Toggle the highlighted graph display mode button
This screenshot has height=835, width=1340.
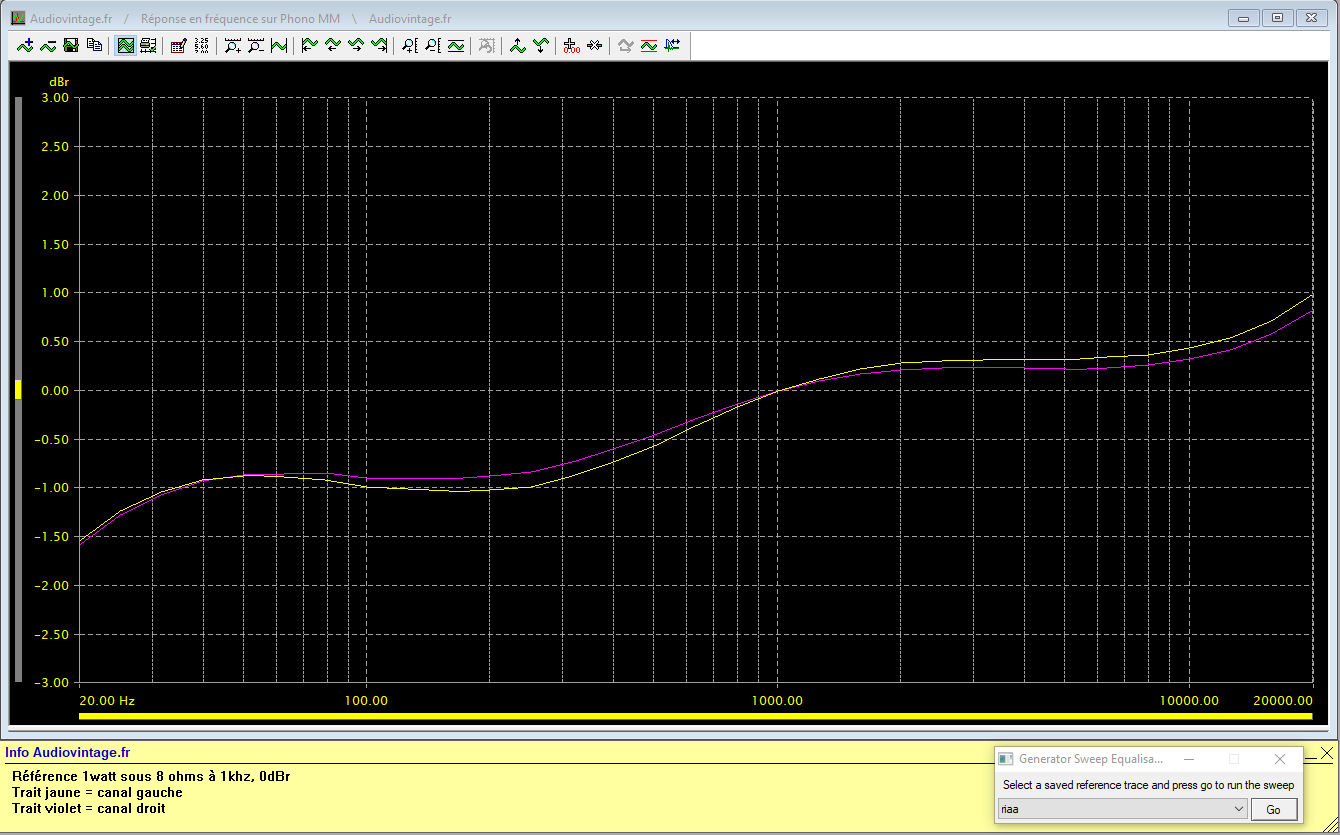tap(125, 45)
